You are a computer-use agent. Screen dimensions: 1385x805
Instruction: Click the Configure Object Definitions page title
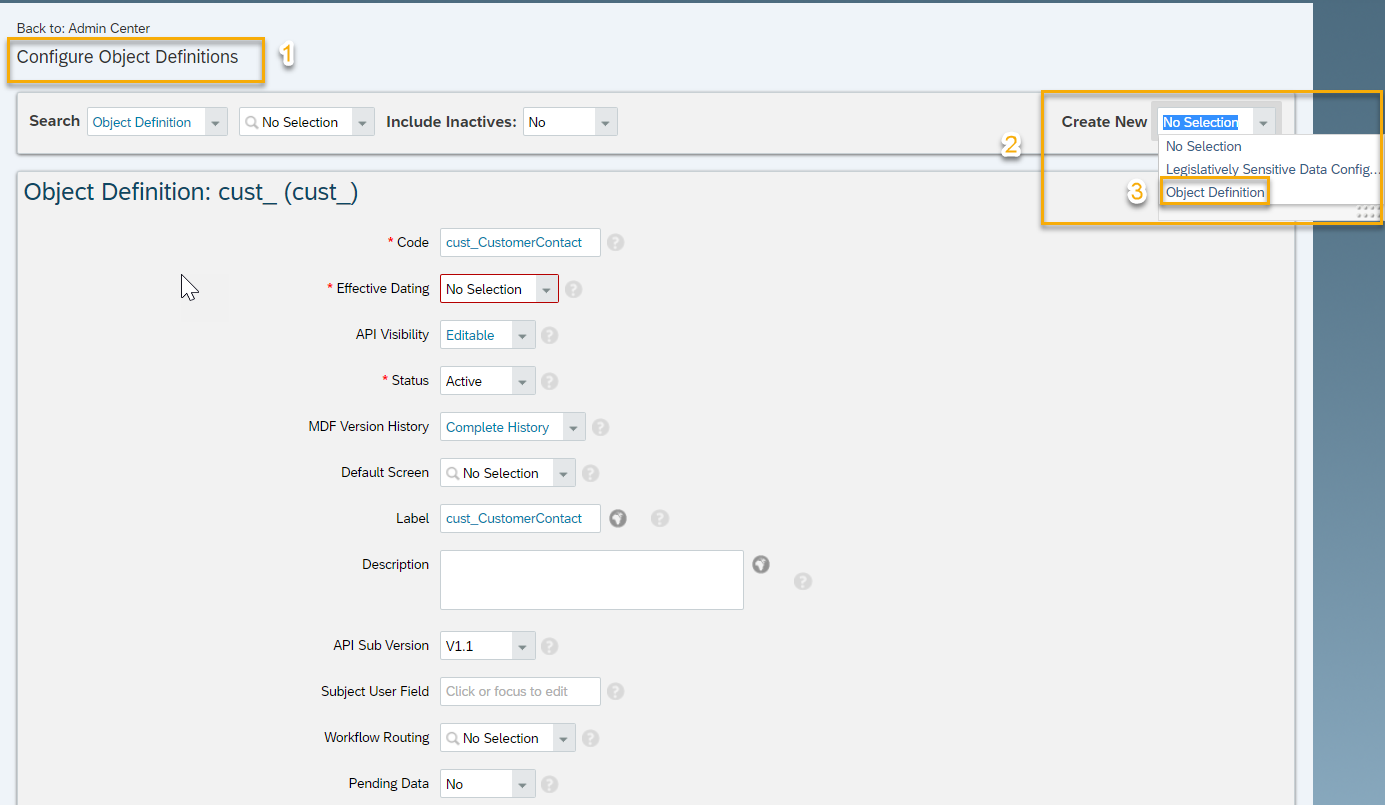tap(127, 57)
